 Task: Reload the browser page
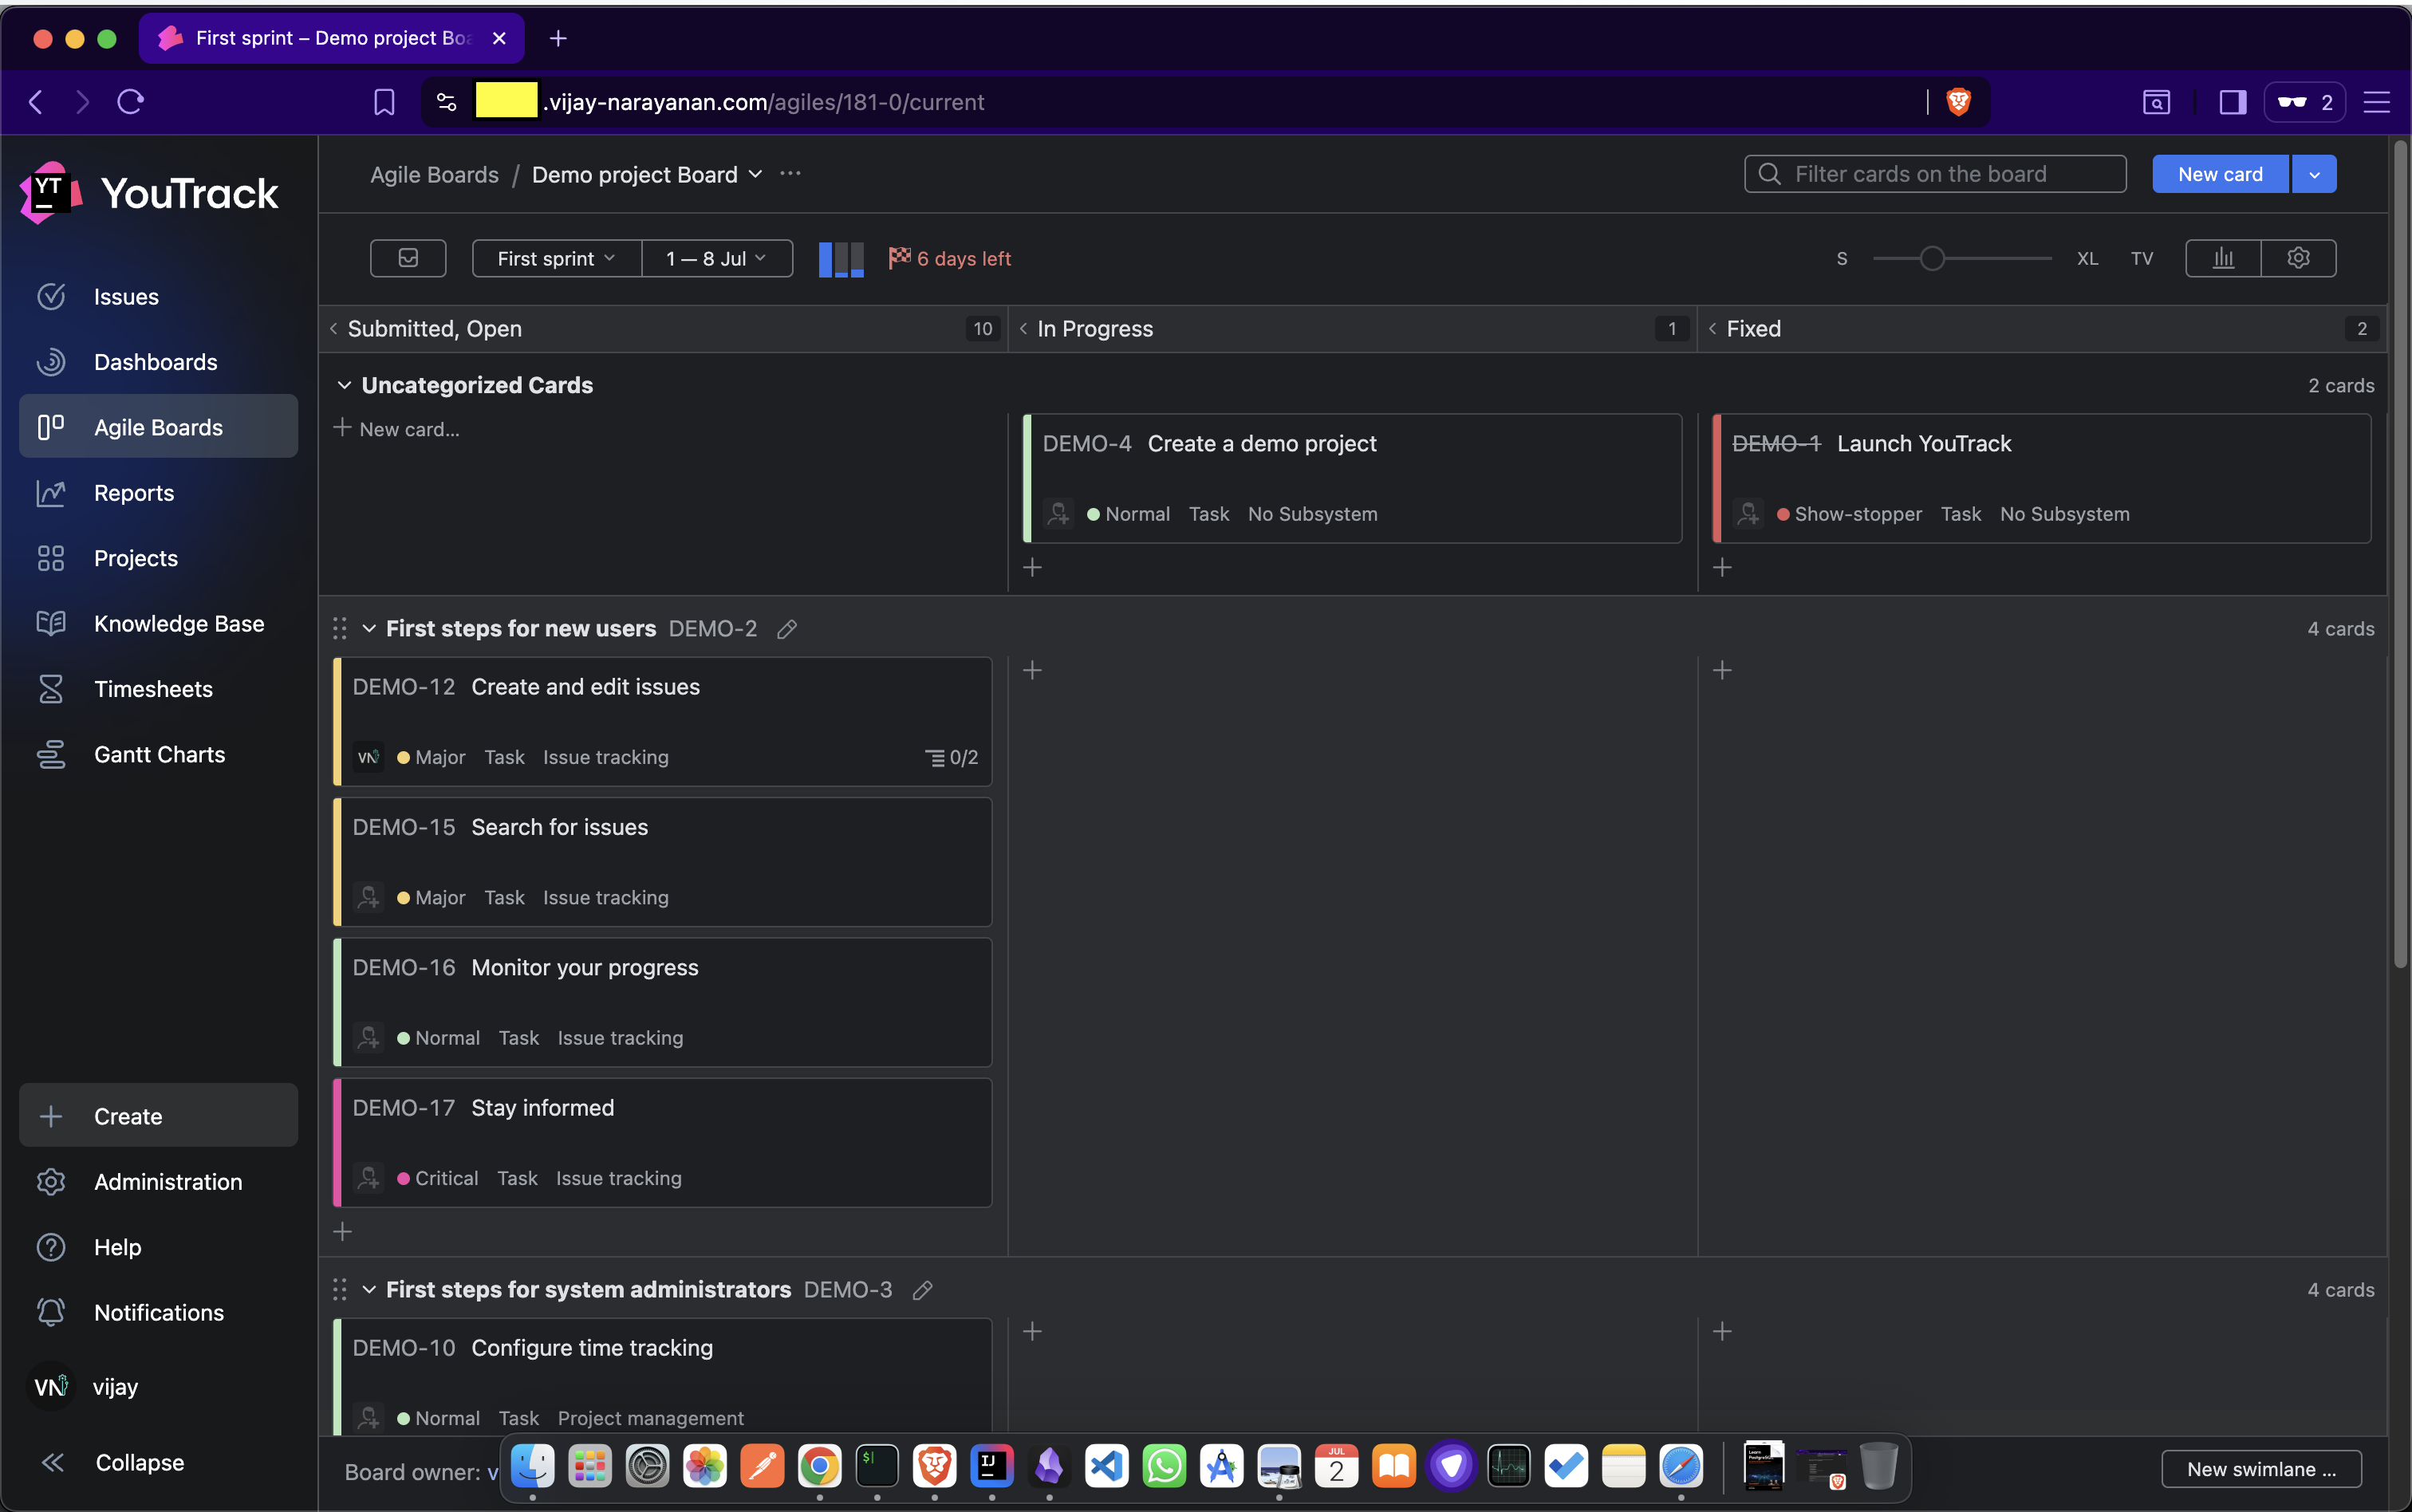(x=131, y=102)
